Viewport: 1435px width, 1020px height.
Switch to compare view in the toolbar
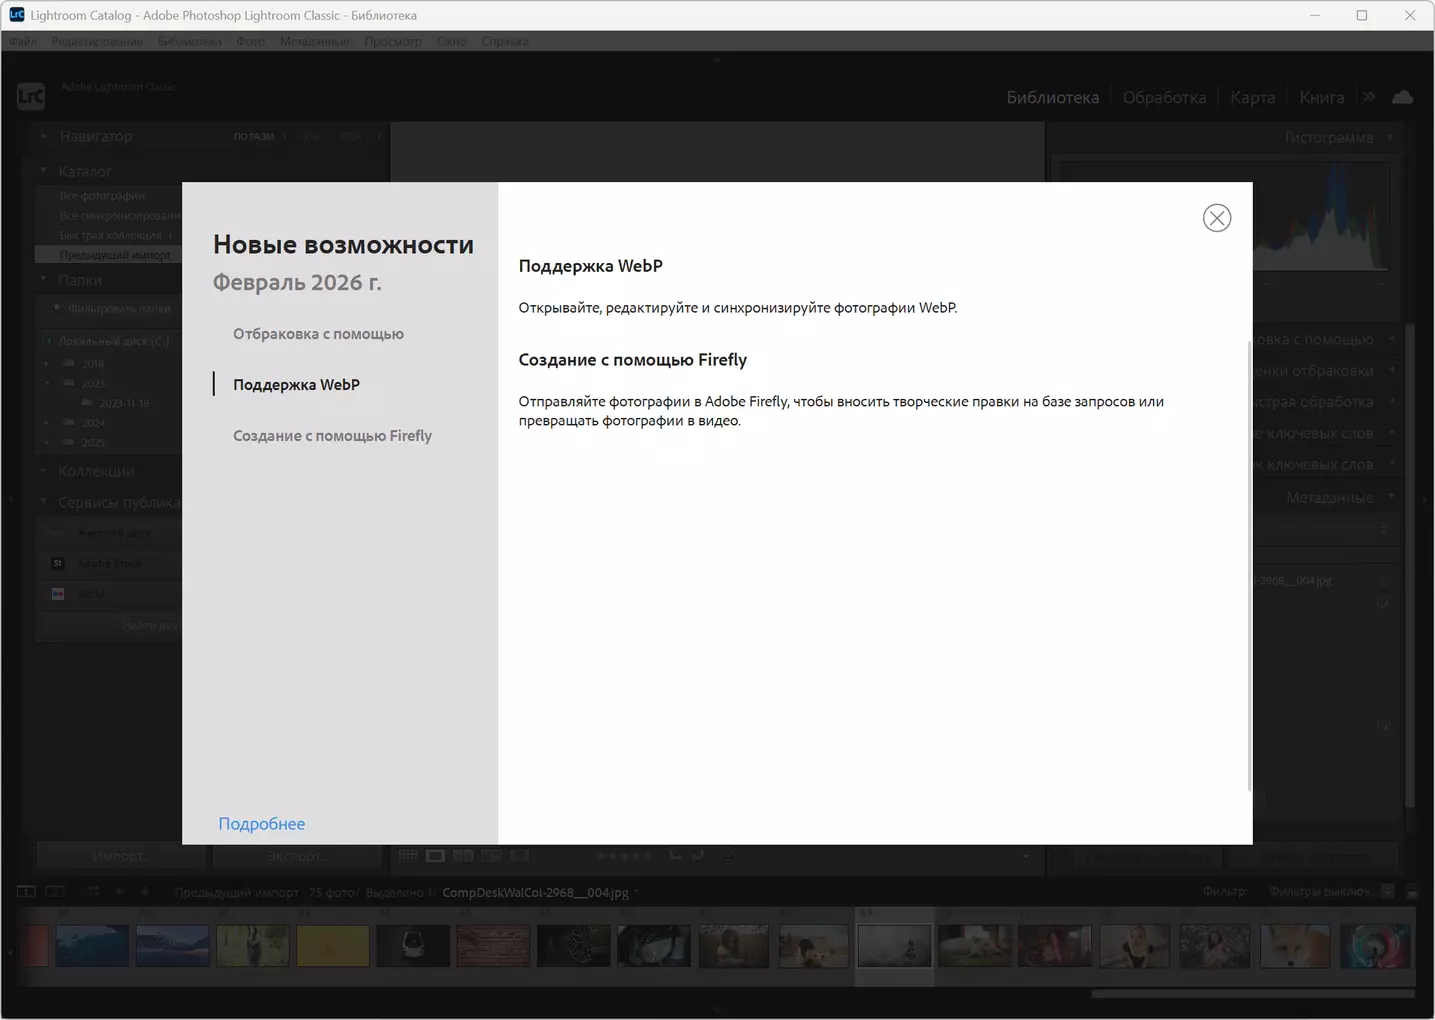coord(463,856)
